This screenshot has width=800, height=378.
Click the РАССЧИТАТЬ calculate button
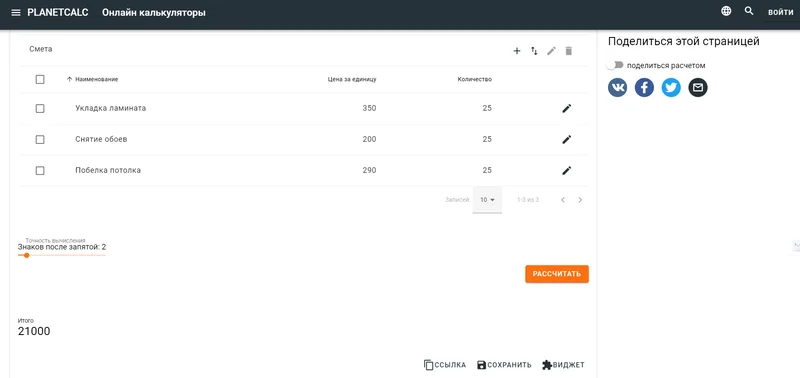coord(557,274)
